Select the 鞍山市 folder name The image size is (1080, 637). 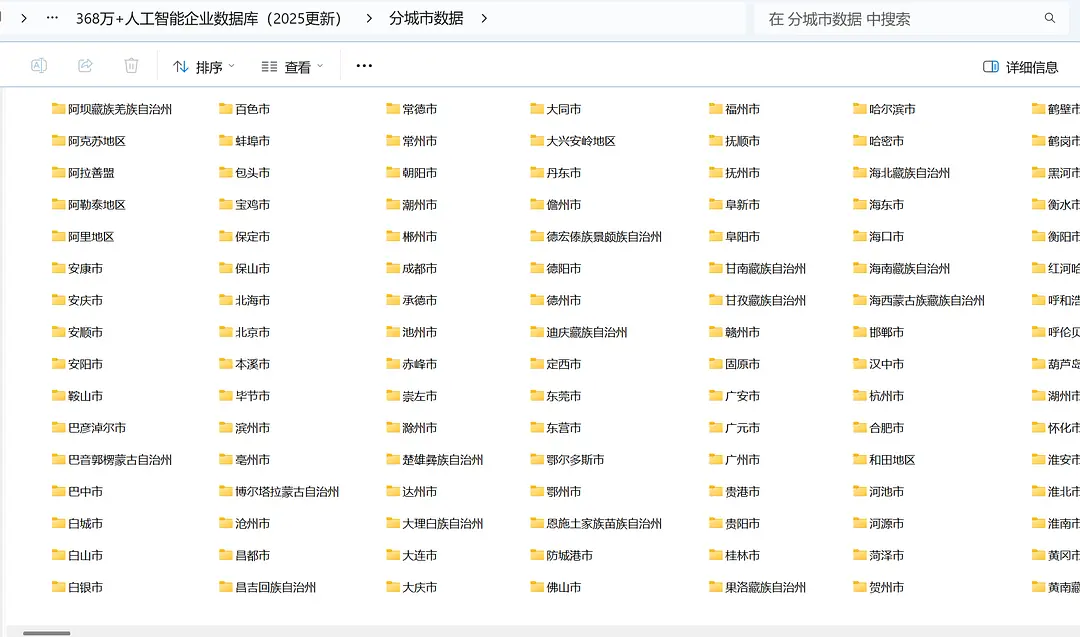[85, 396]
